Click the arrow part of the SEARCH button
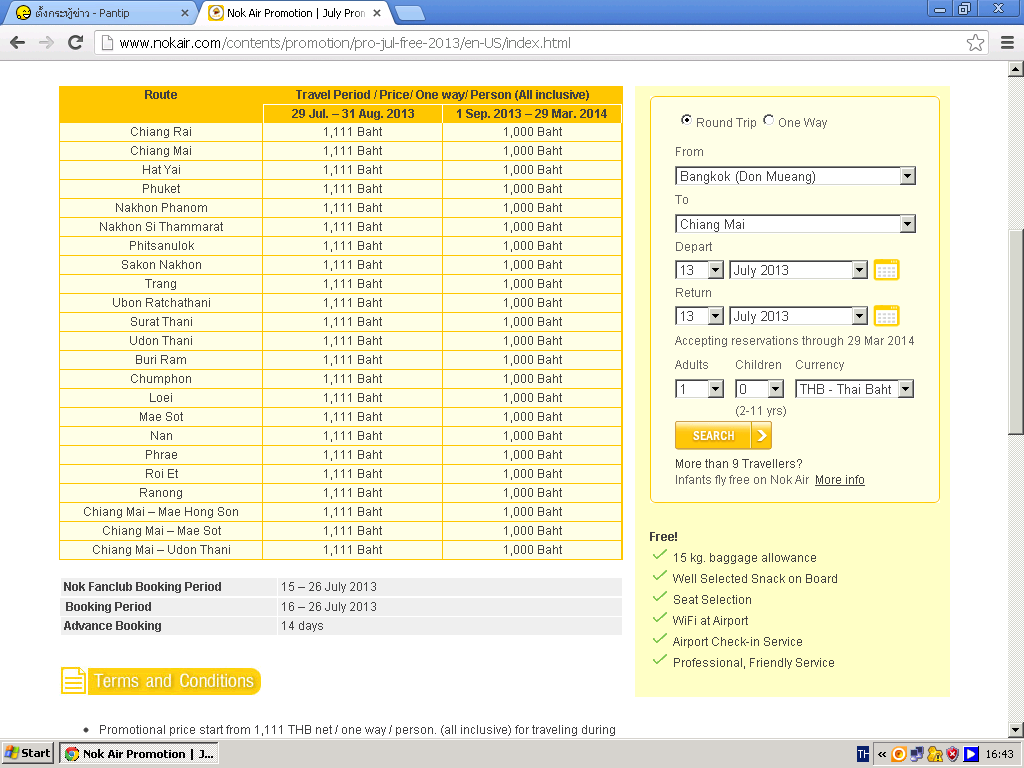 pos(761,436)
